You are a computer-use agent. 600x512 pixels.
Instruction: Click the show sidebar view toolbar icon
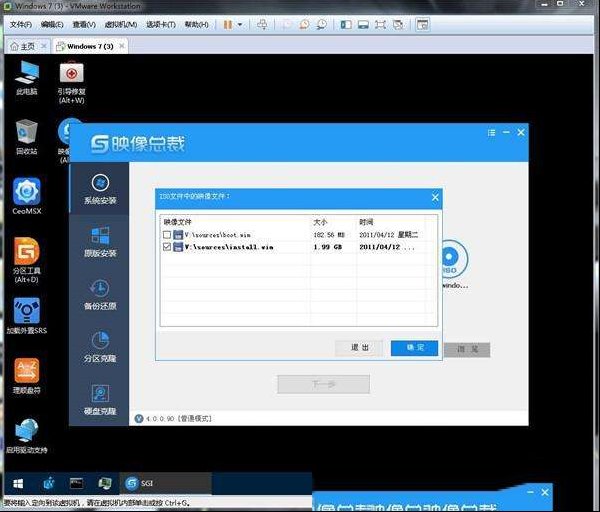[x=346, y=25]
